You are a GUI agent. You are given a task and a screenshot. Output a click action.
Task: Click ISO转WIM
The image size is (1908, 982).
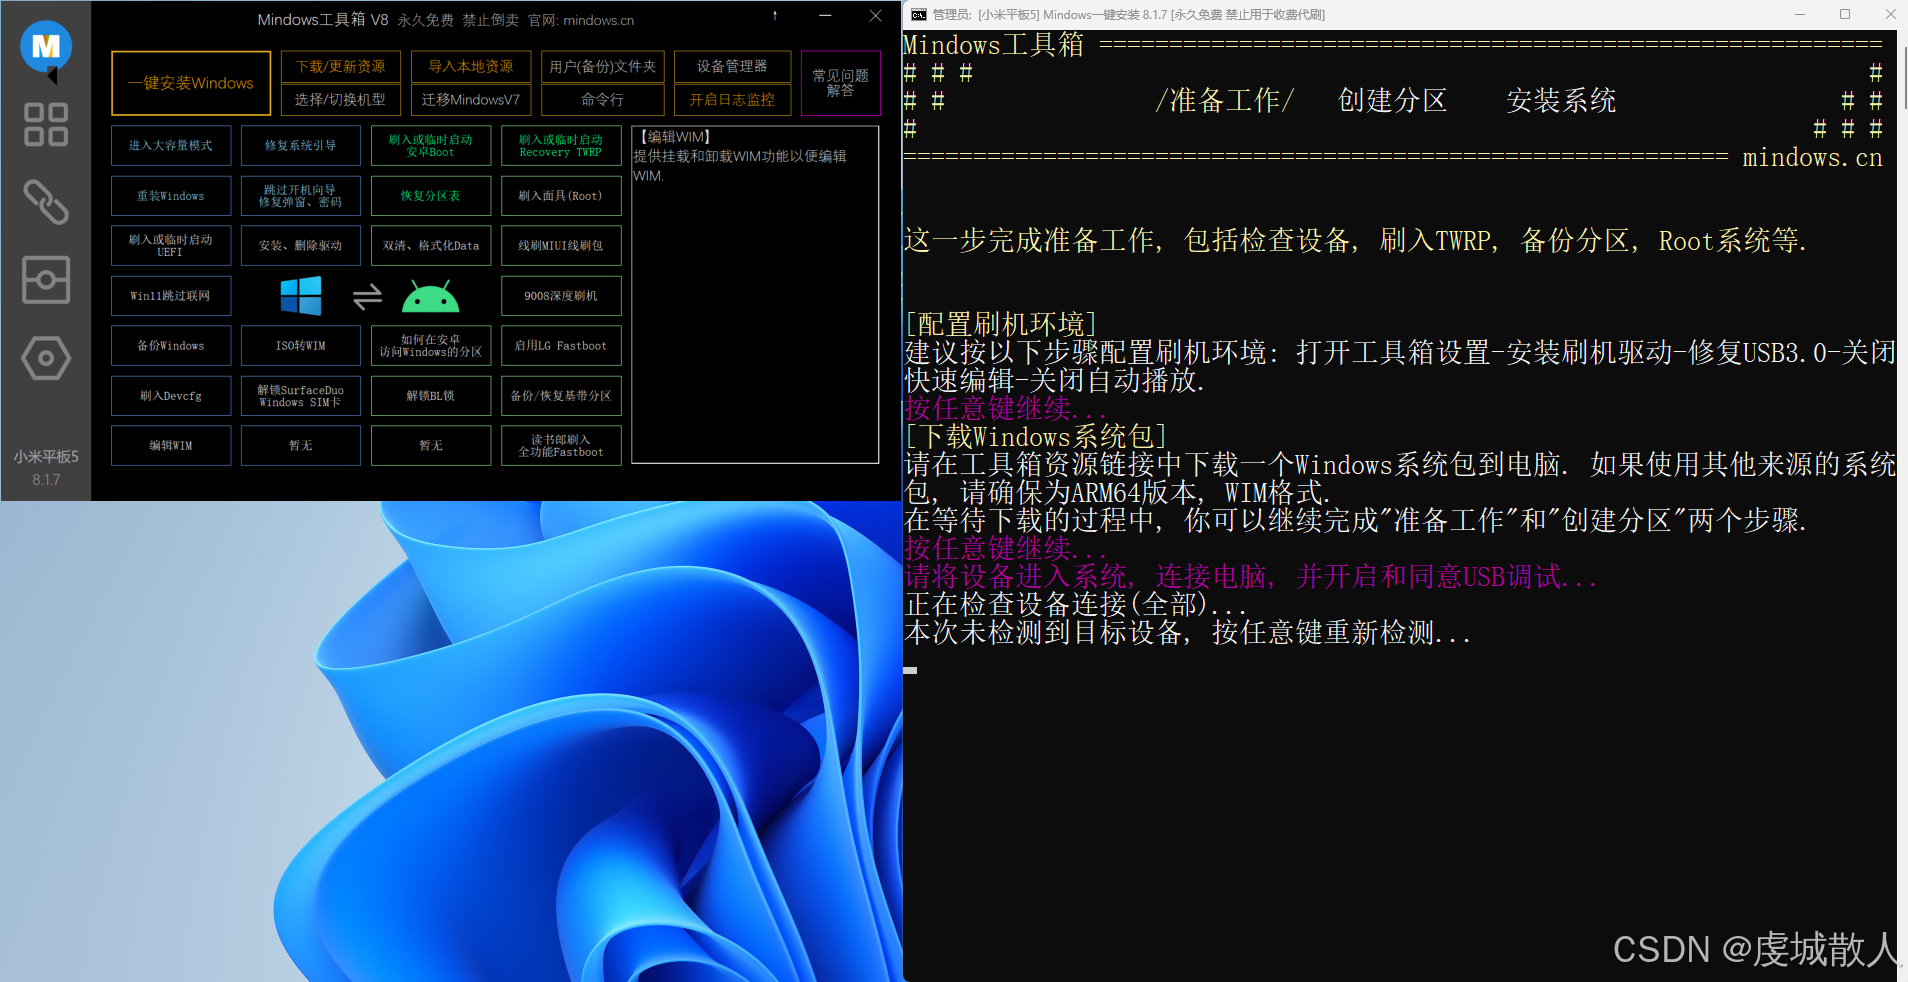tap(301, 346)
